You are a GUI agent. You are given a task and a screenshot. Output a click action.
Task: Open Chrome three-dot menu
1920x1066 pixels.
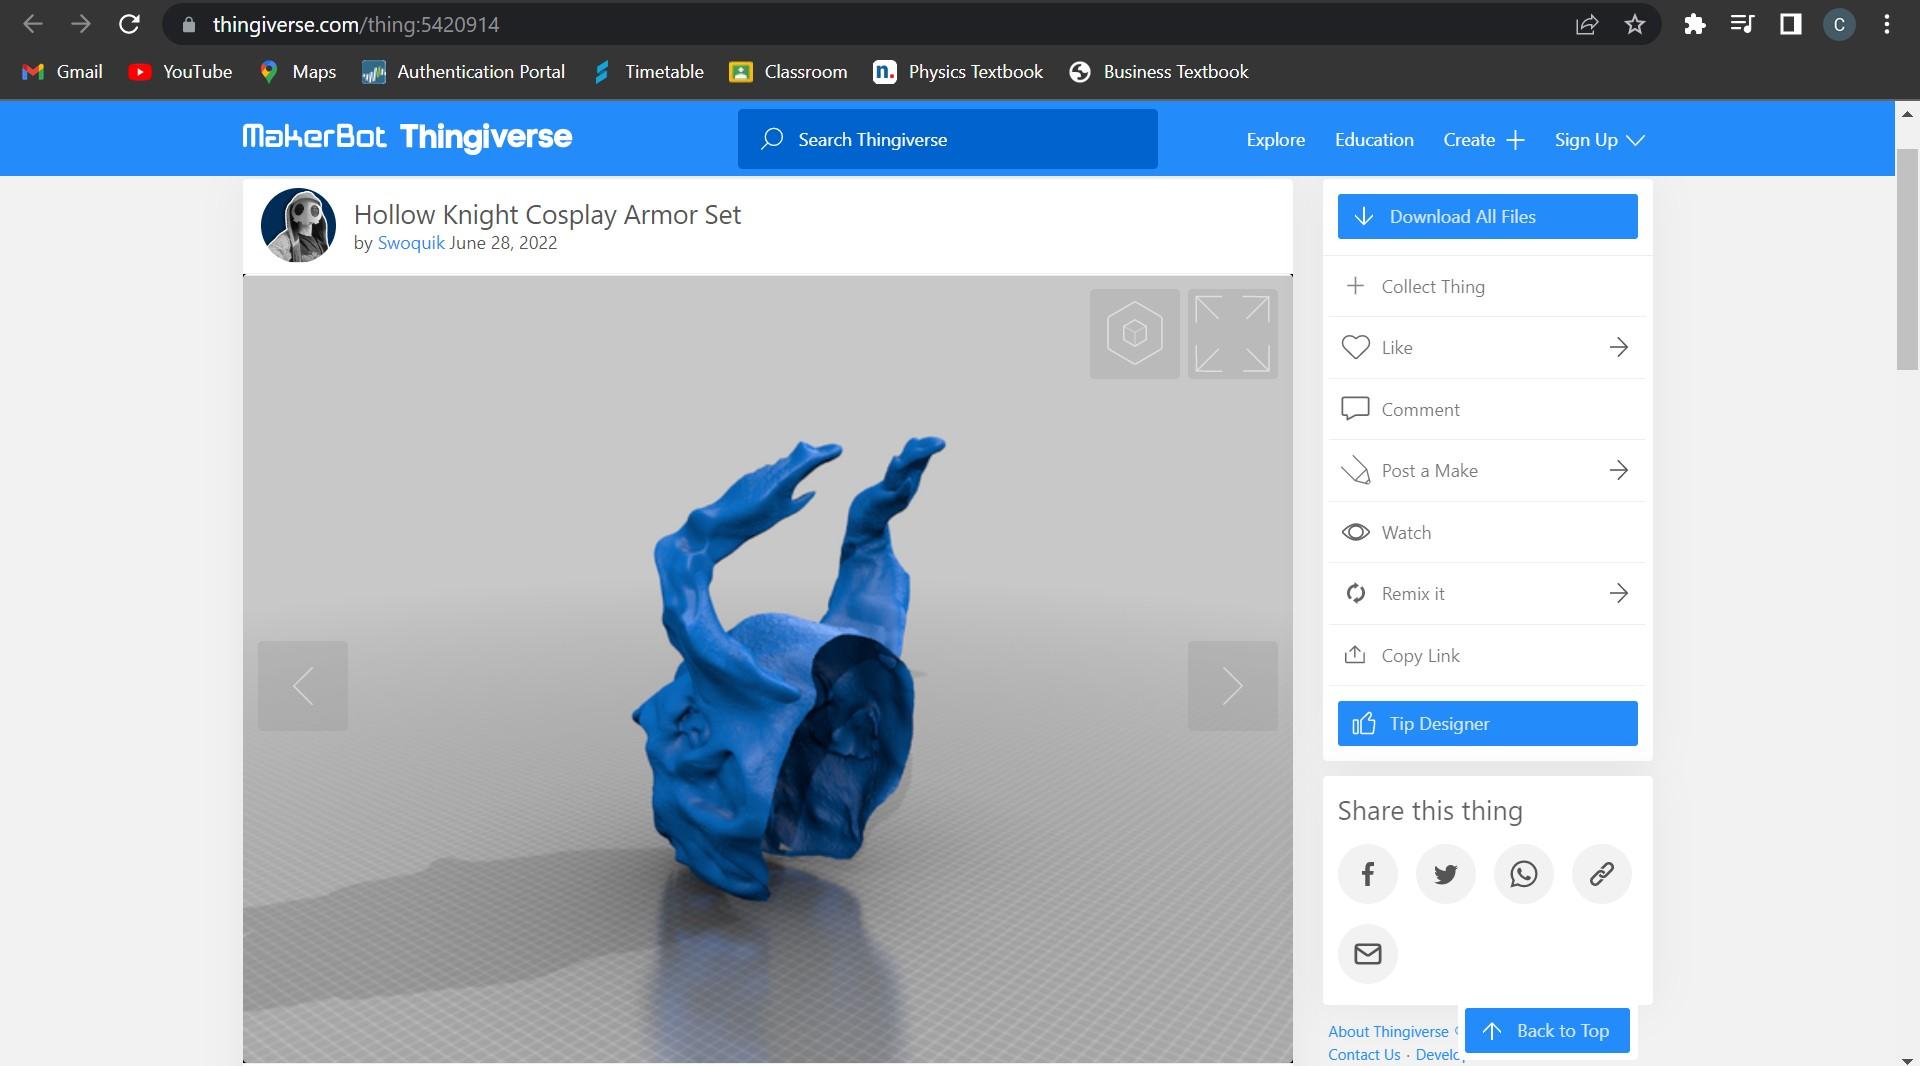pos(1887,24)
